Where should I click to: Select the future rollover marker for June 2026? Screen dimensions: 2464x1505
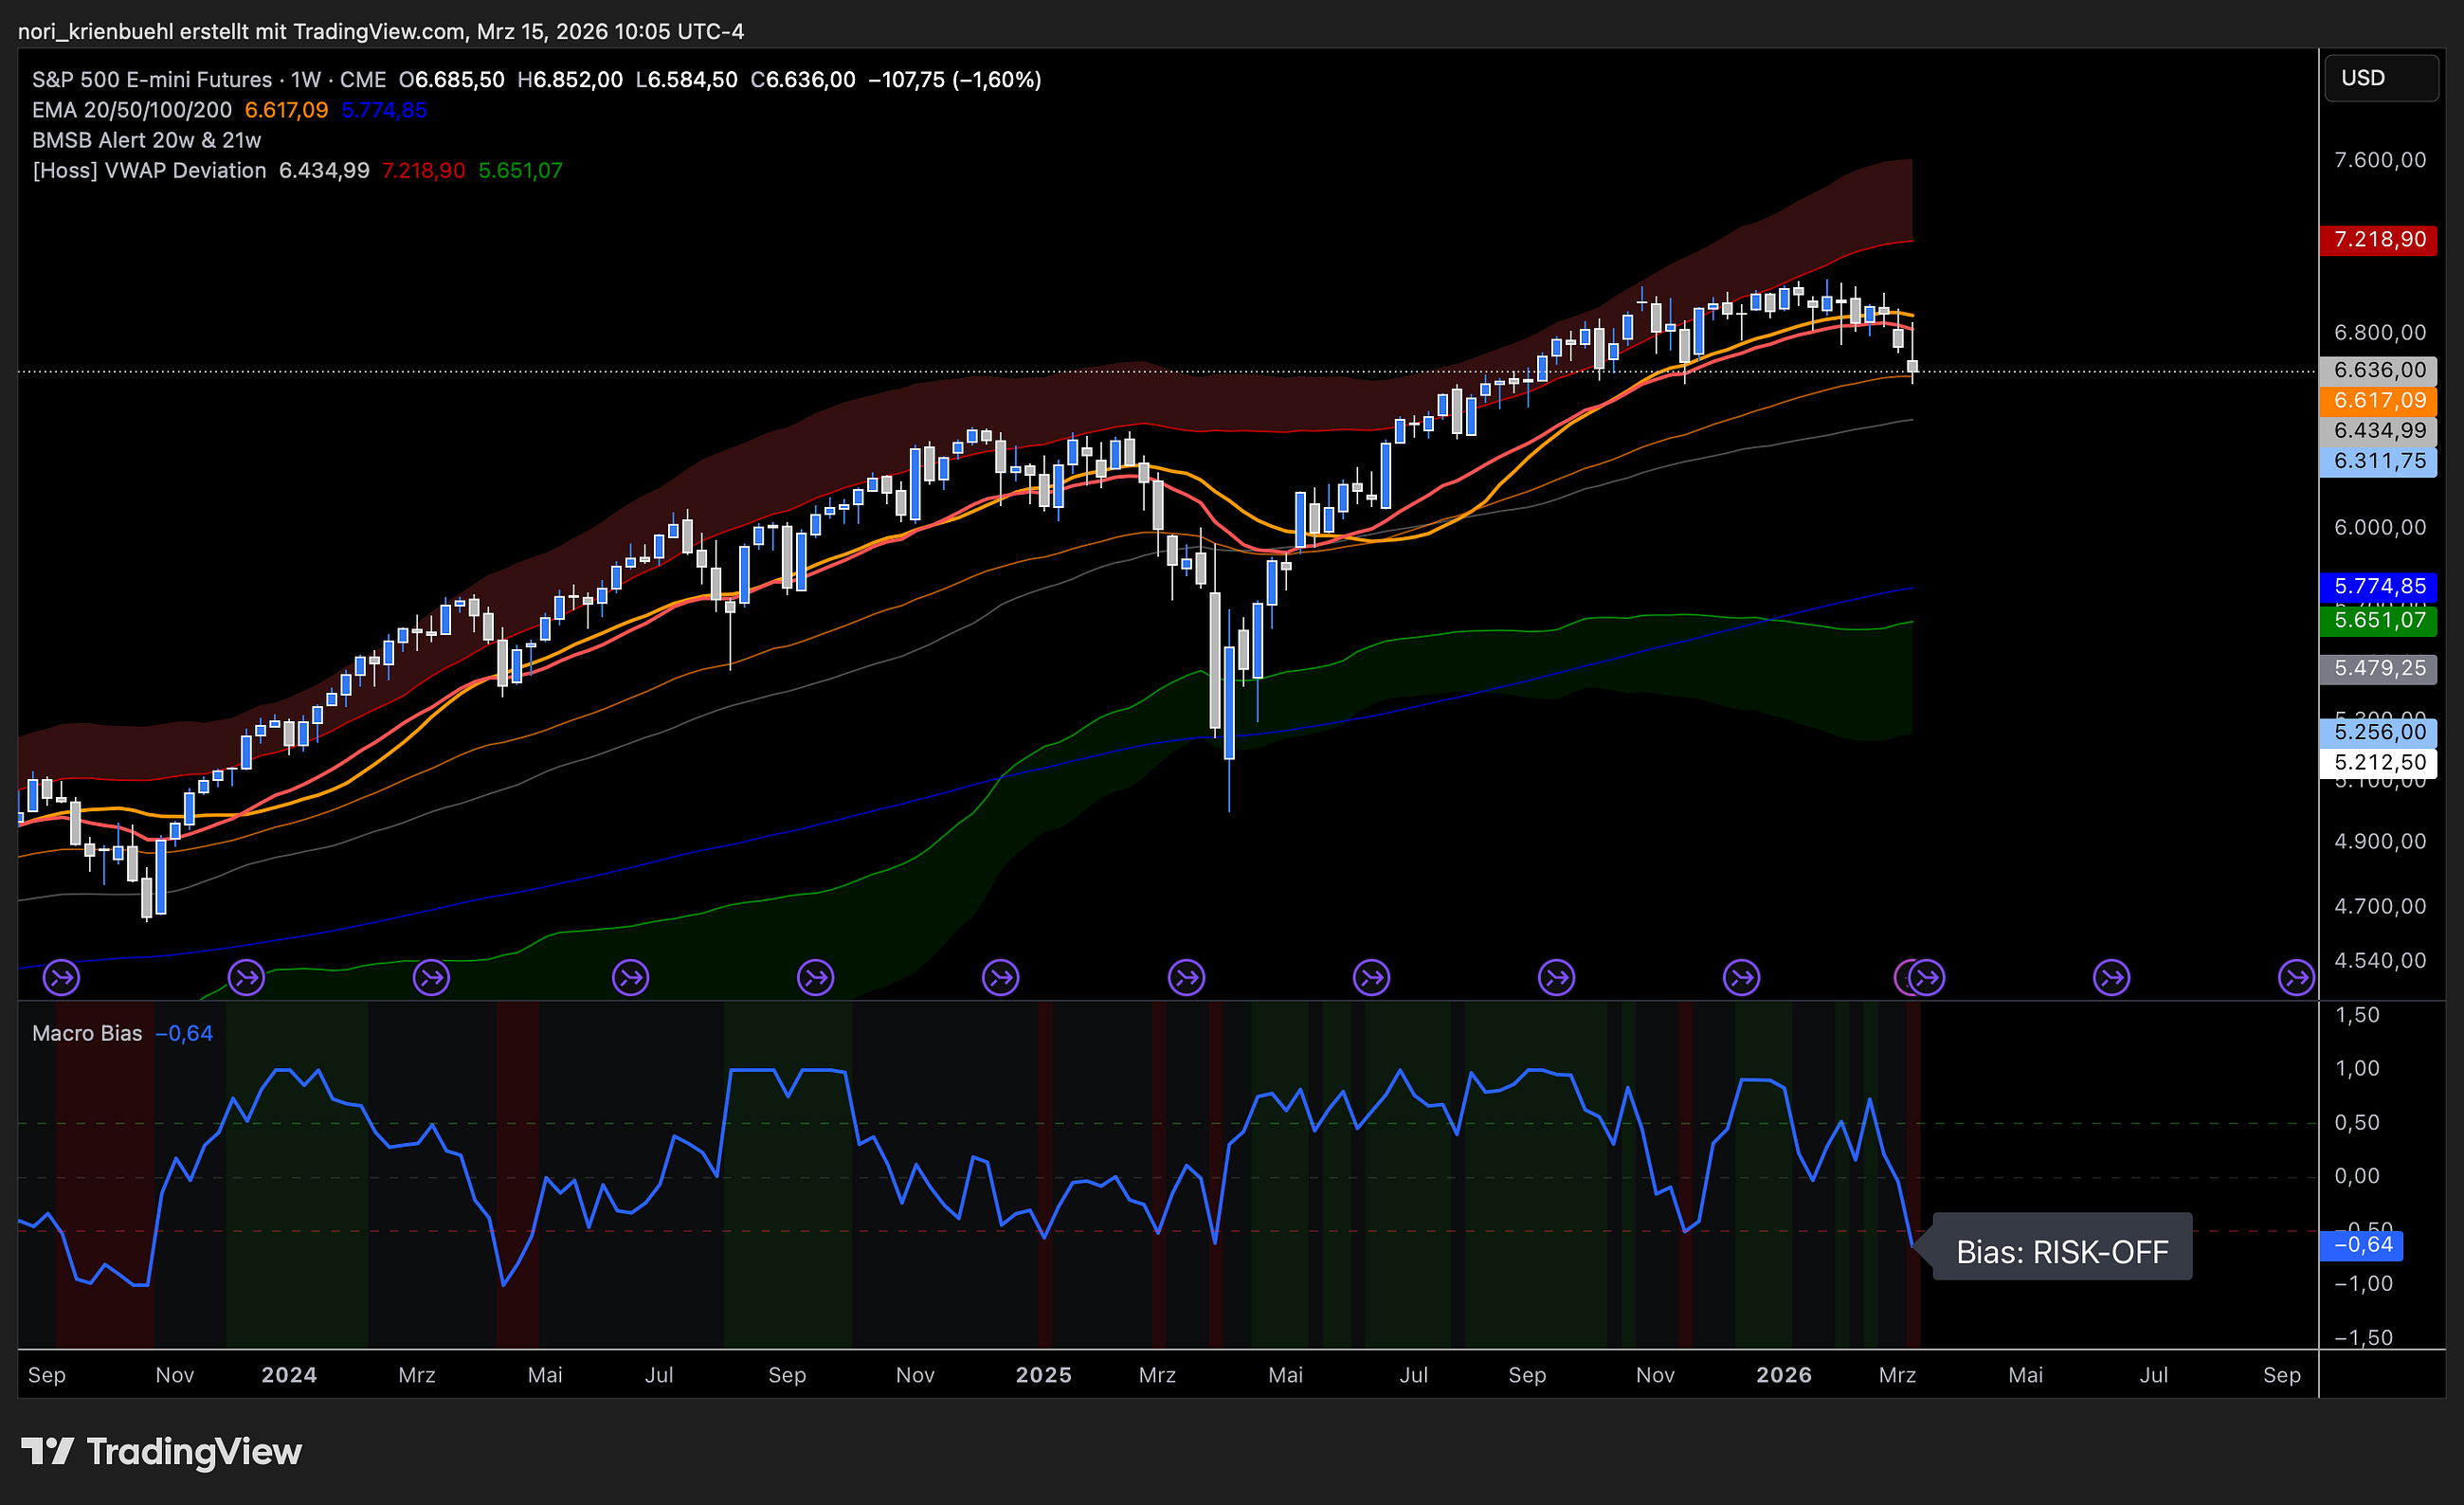click(x=2111, y=977)
